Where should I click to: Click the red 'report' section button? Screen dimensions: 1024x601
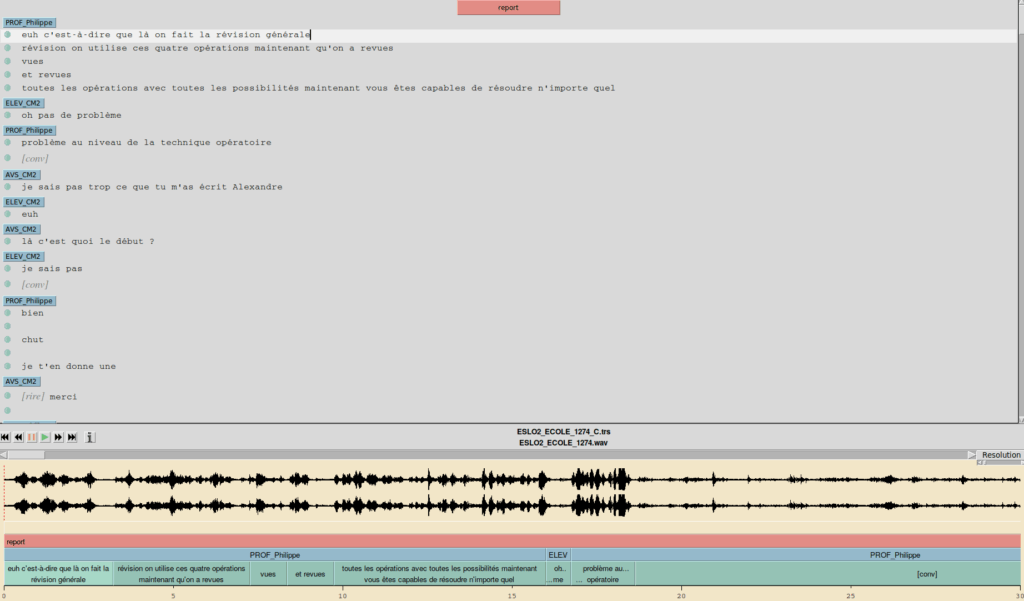click(508, 8)
